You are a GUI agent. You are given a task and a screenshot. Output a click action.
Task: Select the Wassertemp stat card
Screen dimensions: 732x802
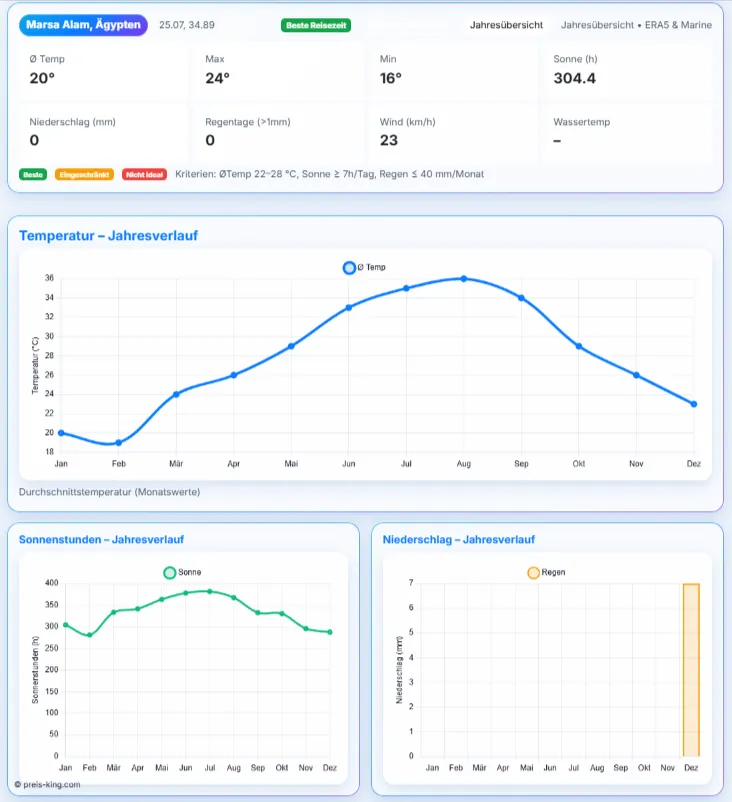[627, 132]
